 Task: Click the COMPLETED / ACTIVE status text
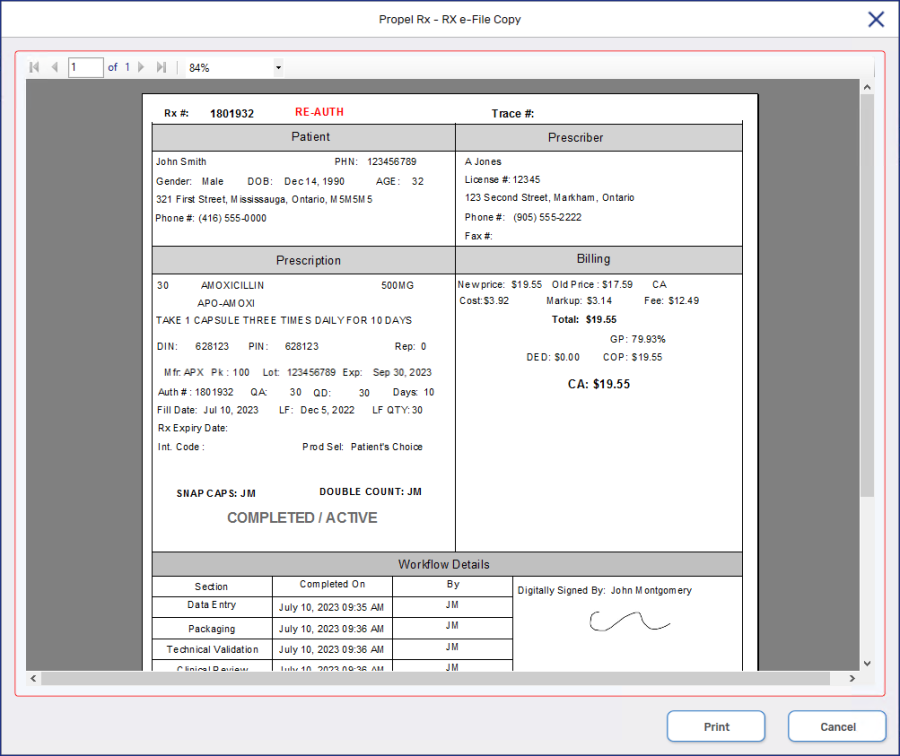(x=302, y=518)
